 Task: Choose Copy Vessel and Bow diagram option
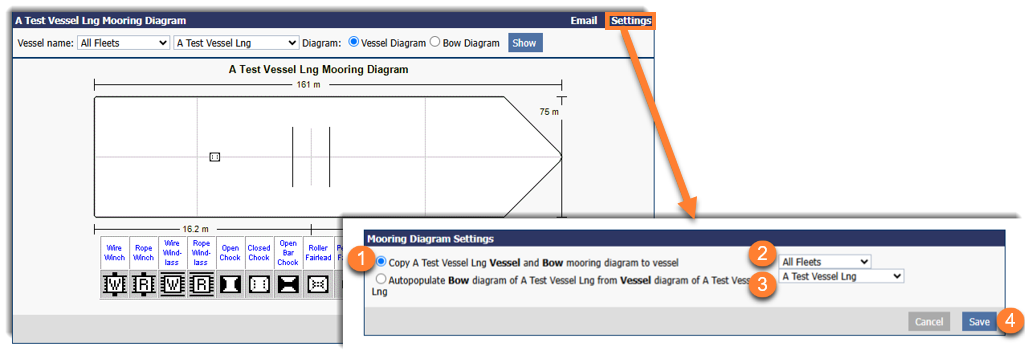click(x=382, y=262)
